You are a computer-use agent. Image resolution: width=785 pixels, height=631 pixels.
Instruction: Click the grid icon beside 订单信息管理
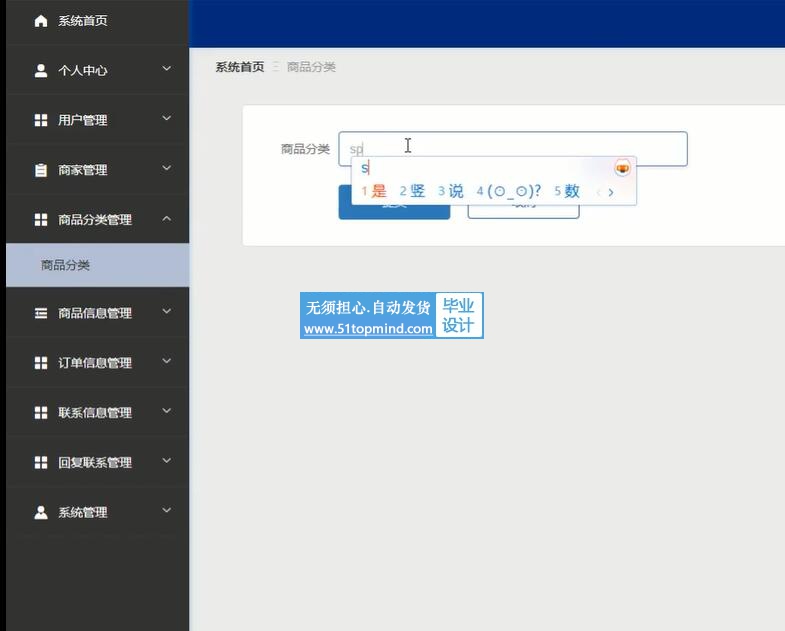(41, 363)
